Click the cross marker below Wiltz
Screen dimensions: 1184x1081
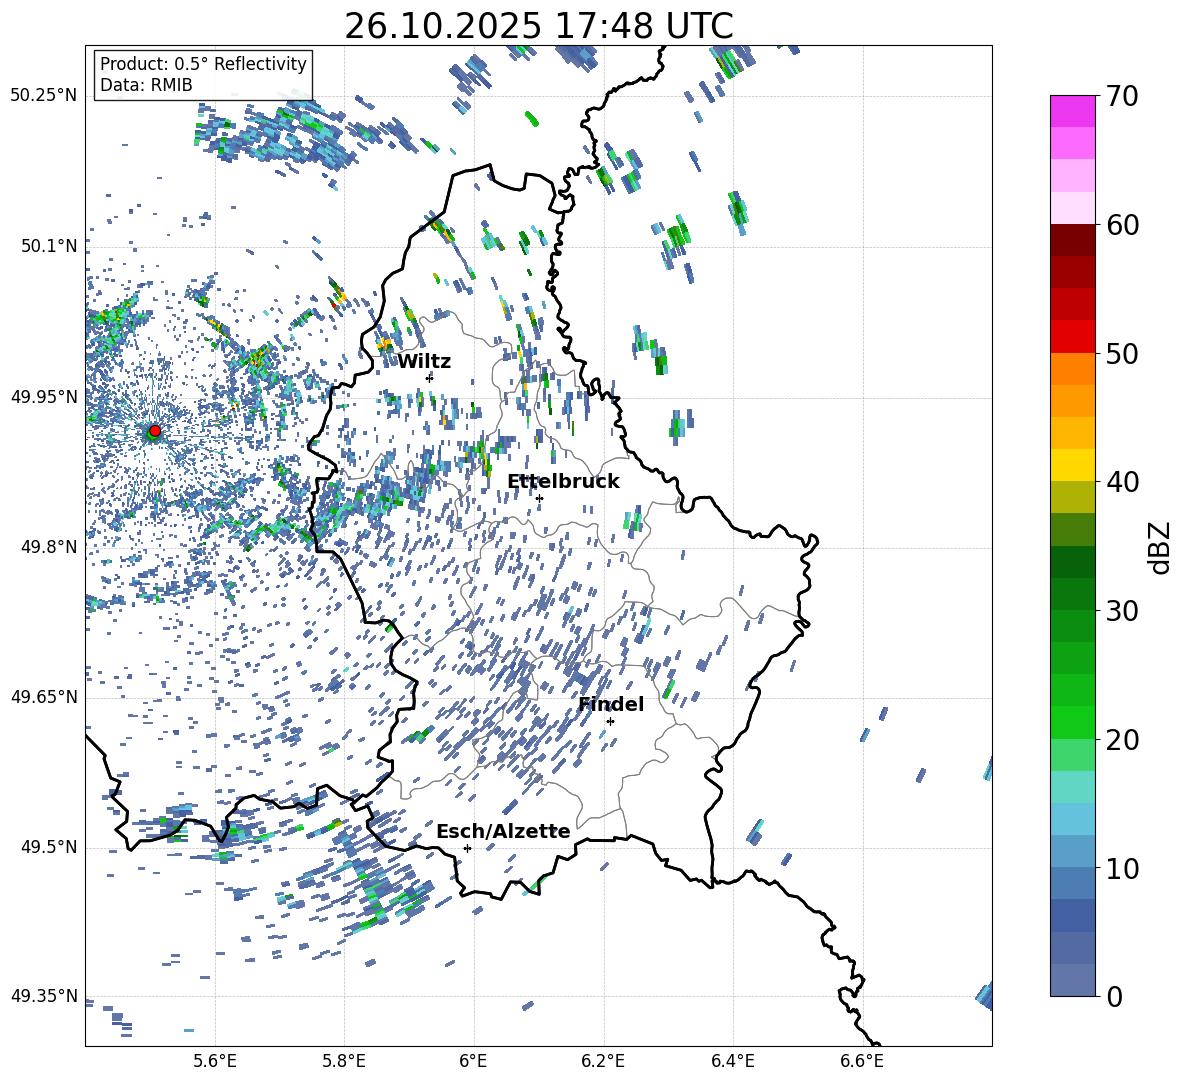tap(430, 378)
